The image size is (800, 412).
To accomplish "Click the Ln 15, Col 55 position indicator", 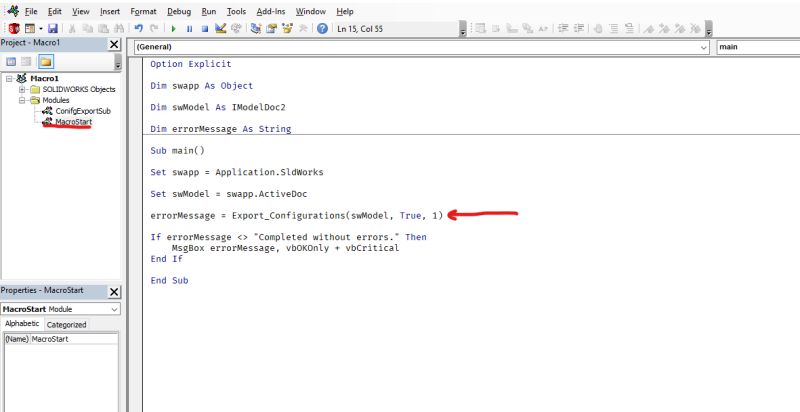I will click(360, 29).
